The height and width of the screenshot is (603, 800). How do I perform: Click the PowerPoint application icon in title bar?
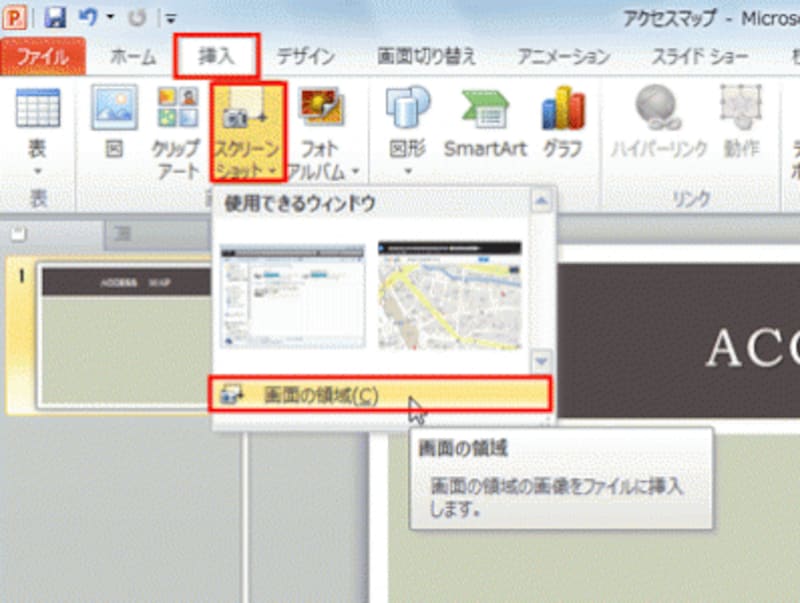click(15, 17)
